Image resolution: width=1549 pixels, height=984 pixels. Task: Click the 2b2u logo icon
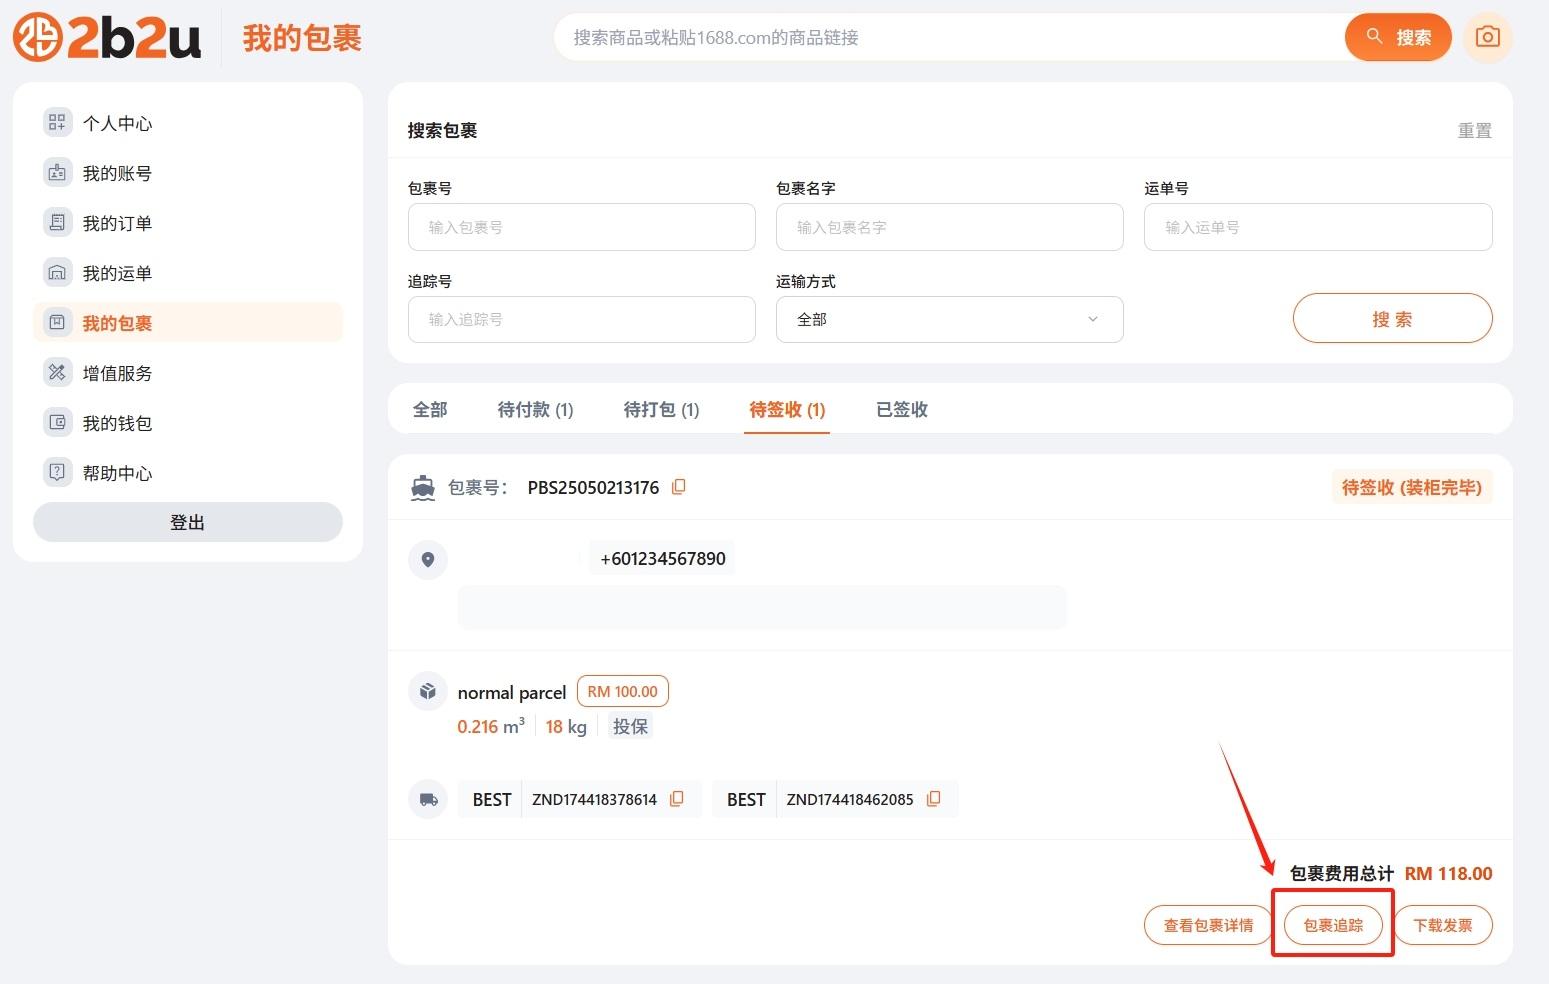(38, 36)
